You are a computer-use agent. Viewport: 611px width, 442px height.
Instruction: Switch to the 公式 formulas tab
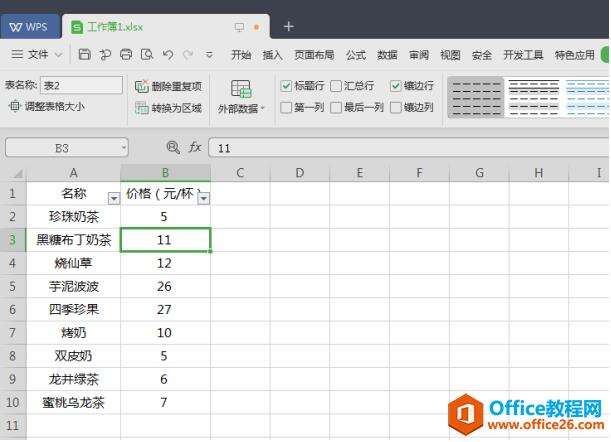[355, 55]
